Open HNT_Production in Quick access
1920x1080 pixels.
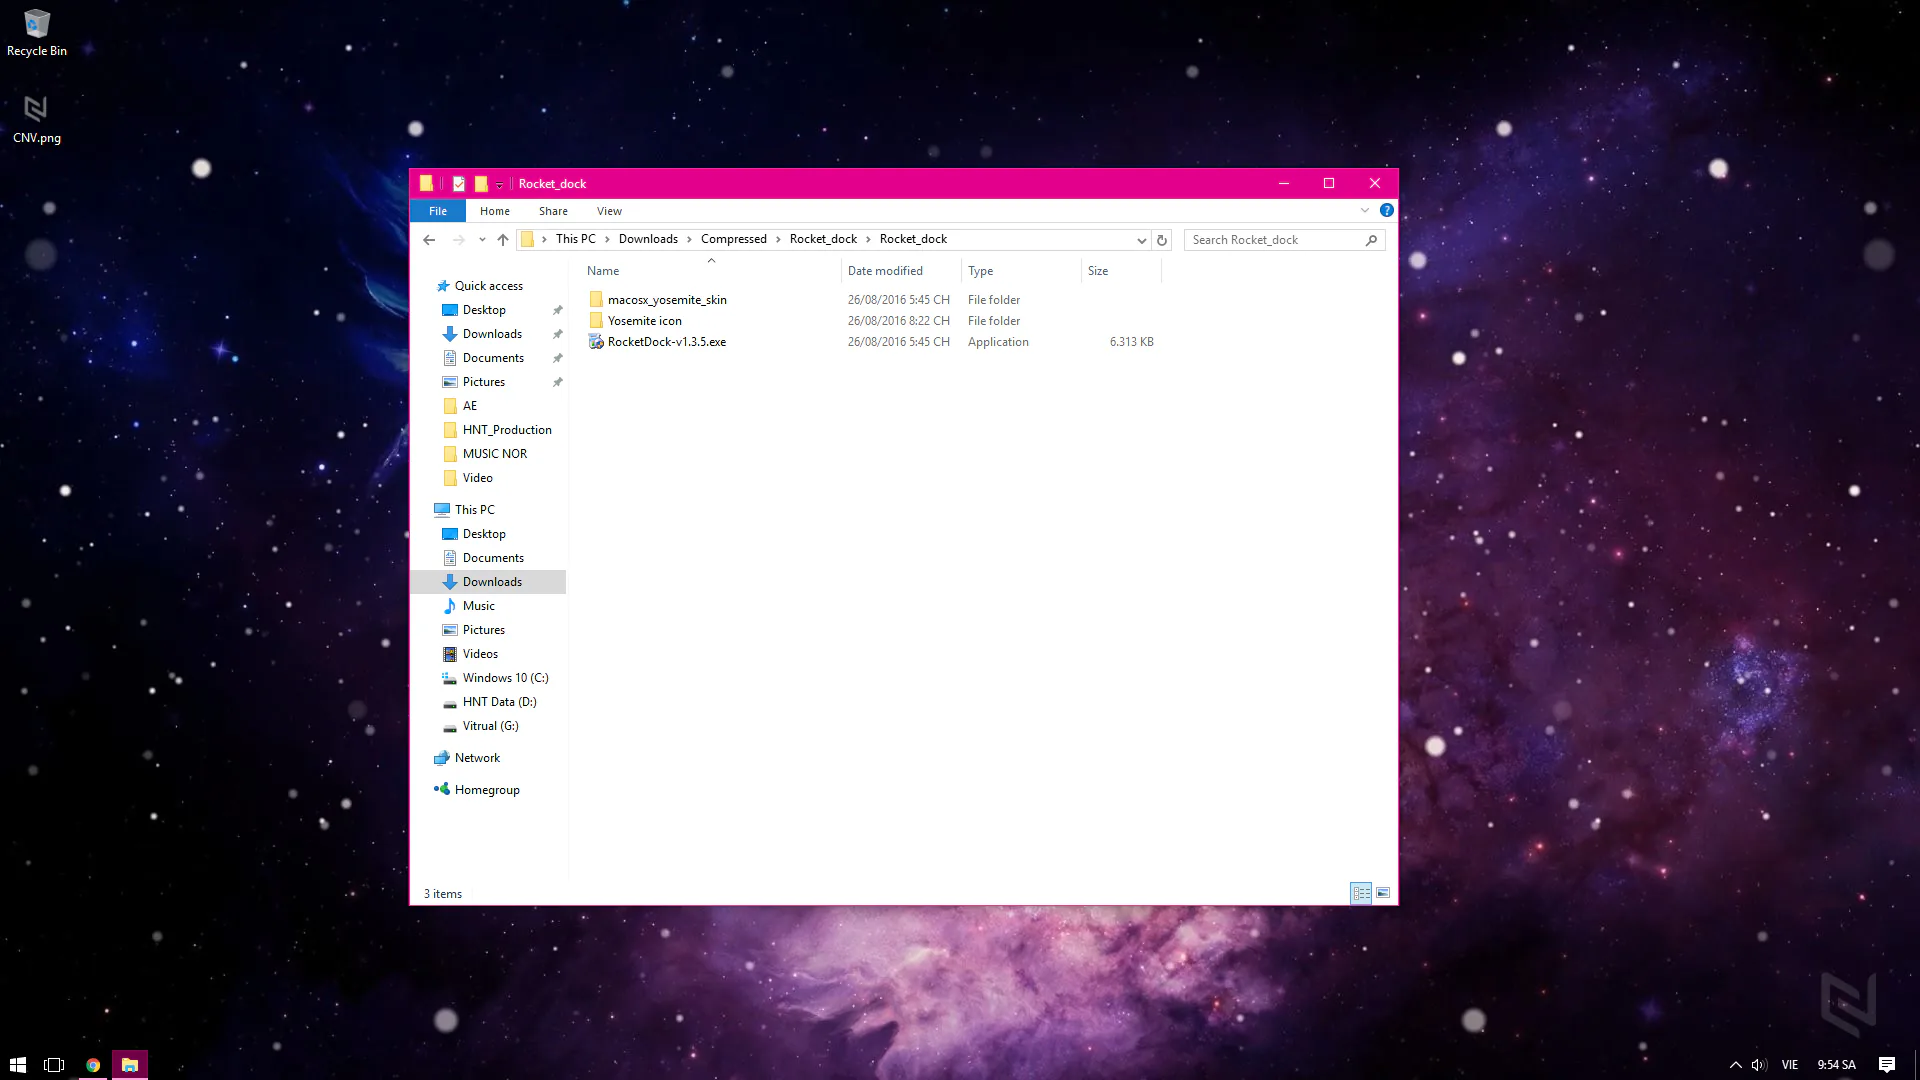click(507, 430)
